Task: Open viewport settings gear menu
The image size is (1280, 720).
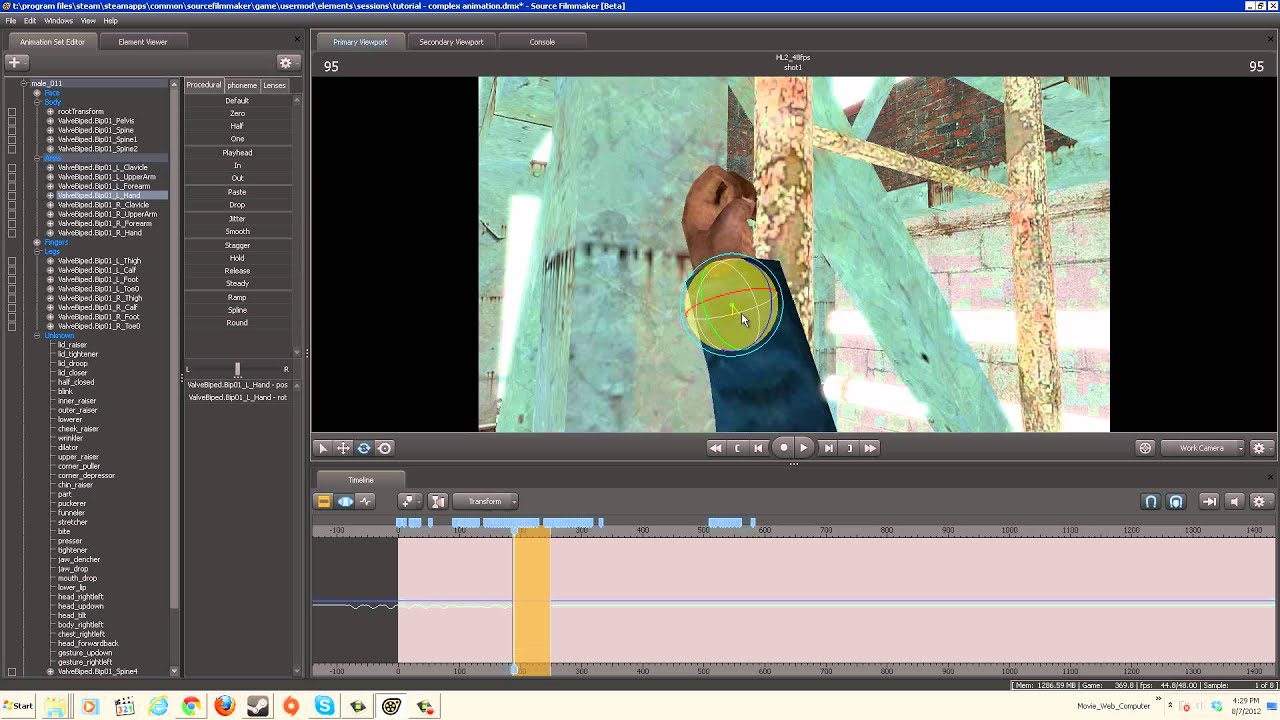Action: pyautogui.click(x=1259, y=448)
